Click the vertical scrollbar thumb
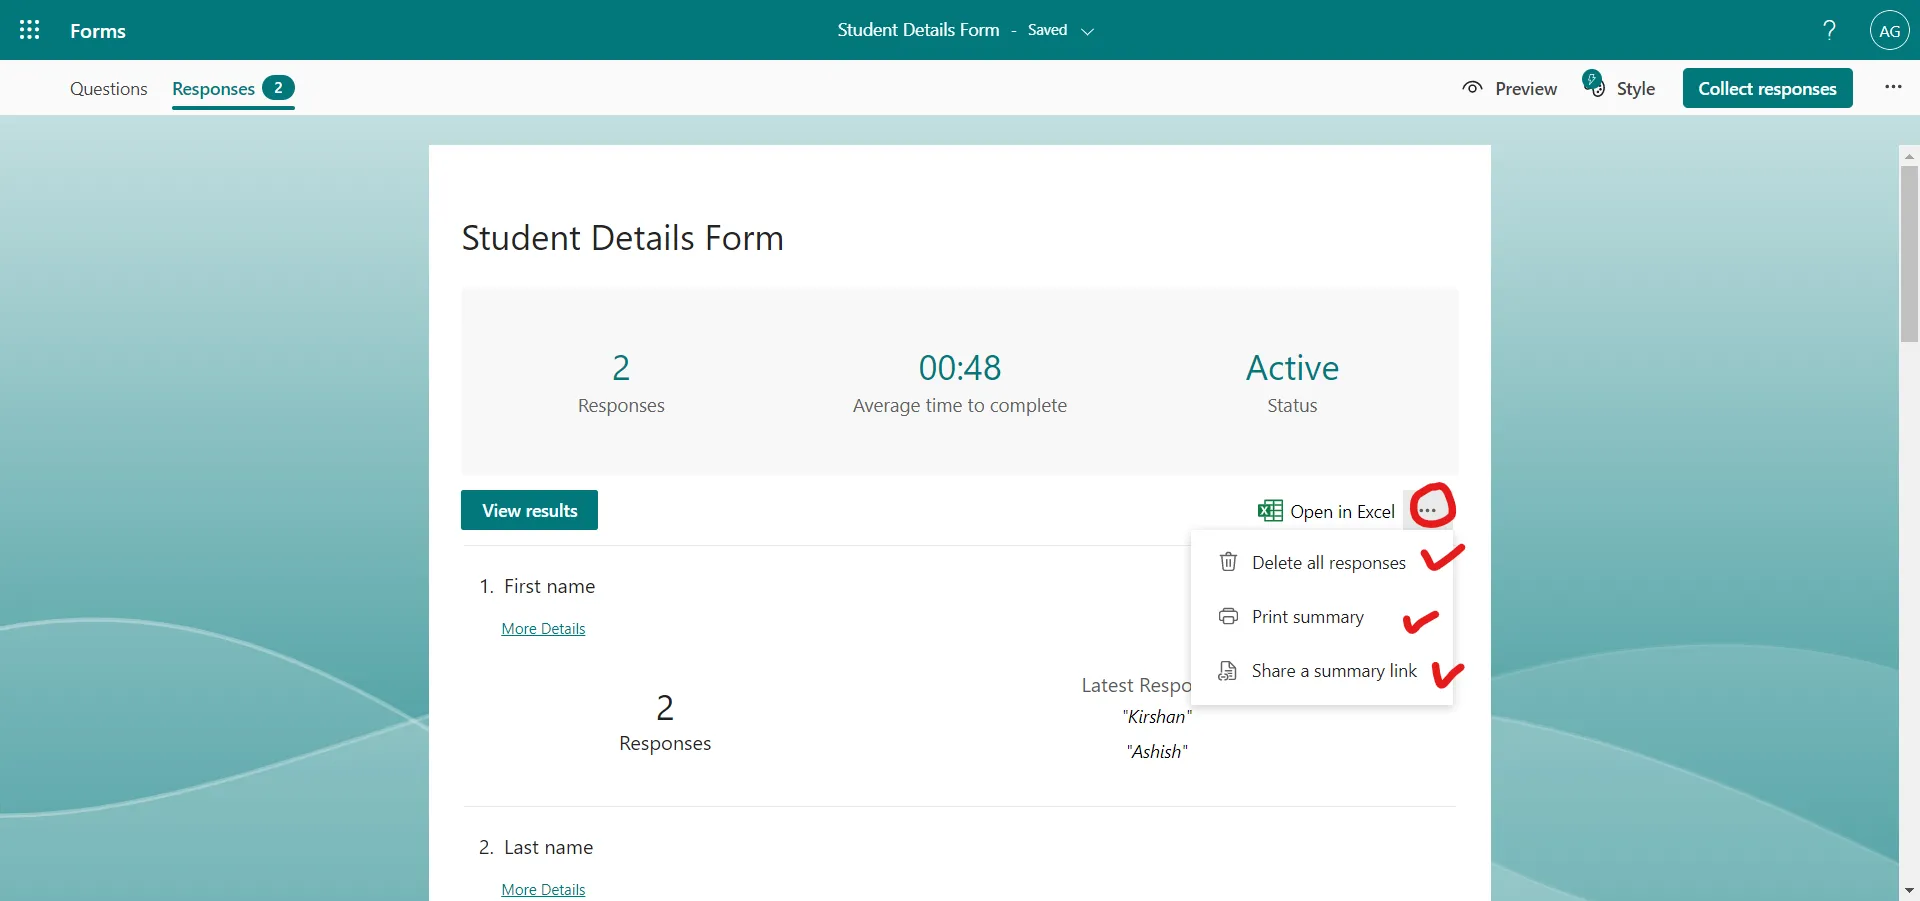This screenshot has height=901, width=1920. [x=1909, y=254]
